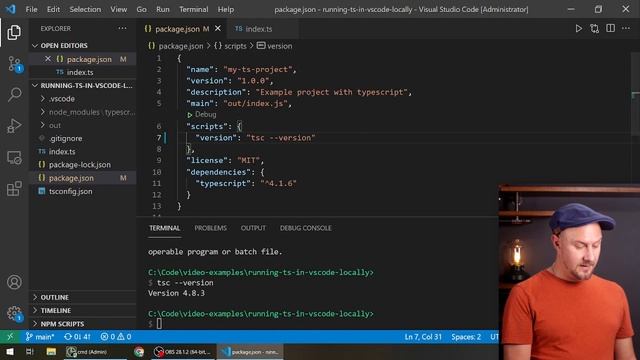Close the package.json editor tab

[218, 29]
